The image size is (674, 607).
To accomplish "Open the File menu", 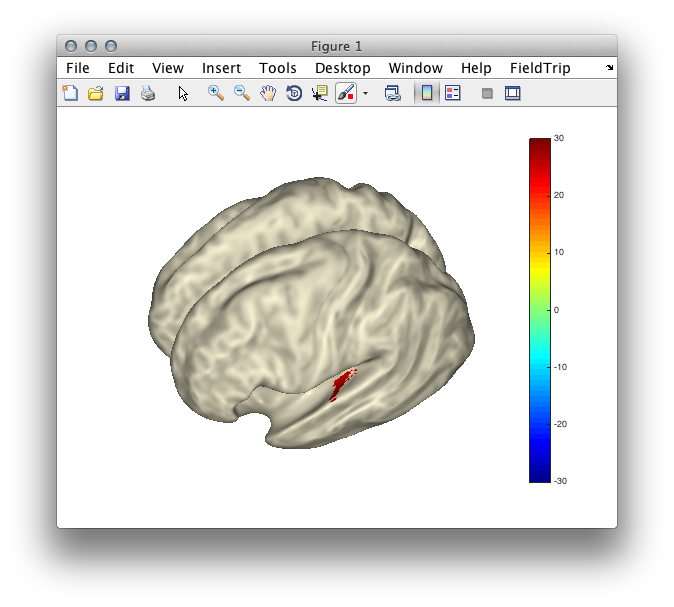I will coord(78,68).
